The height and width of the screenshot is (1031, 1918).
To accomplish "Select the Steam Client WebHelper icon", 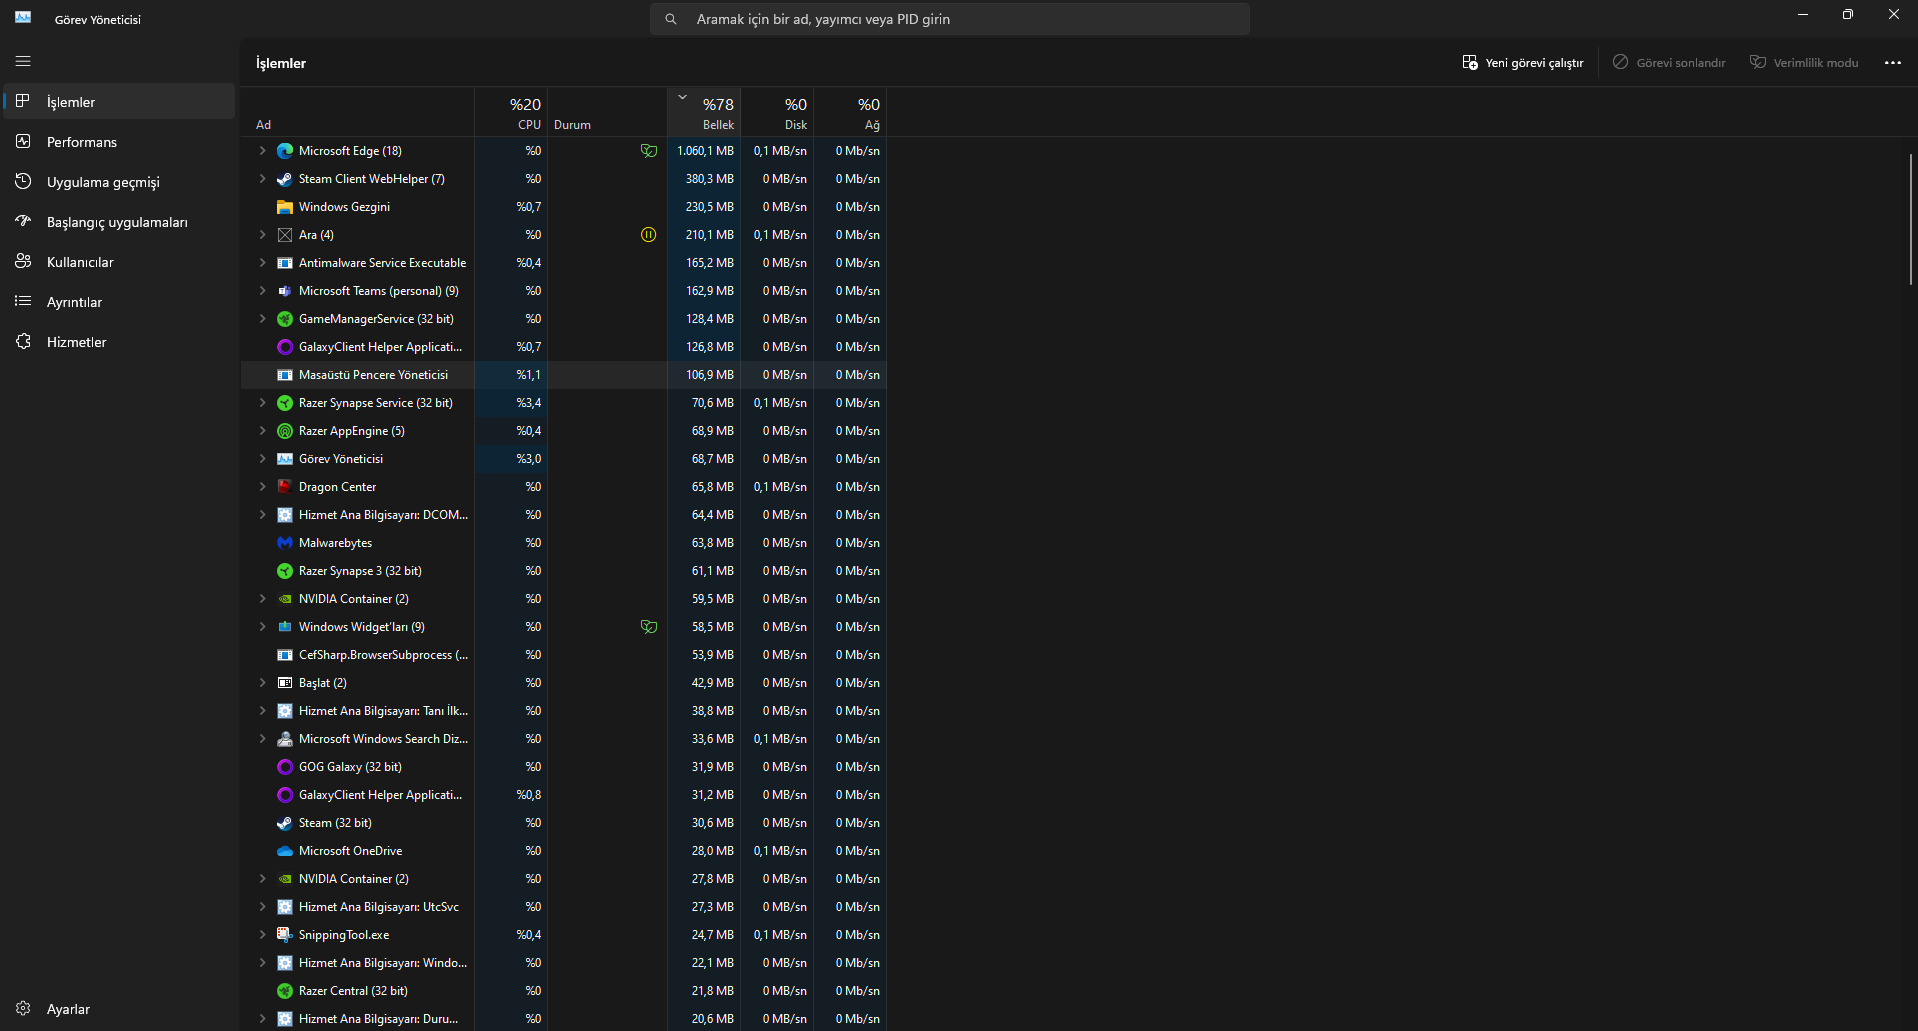I will coord(285,179).
